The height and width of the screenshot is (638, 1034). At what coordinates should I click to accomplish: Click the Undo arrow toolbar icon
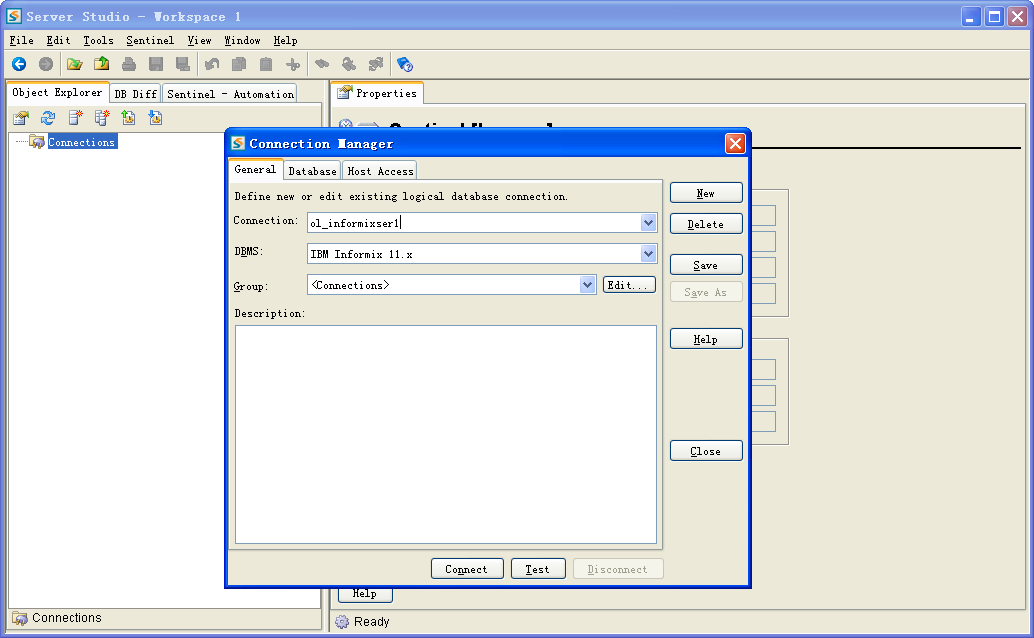[x=212, y=64]
